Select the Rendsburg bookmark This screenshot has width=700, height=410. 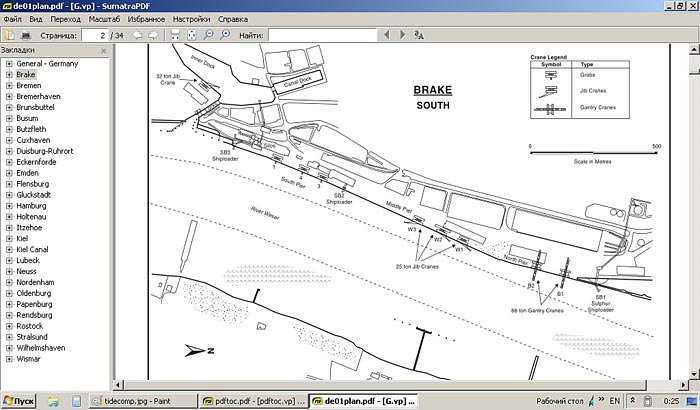(34, 315)
